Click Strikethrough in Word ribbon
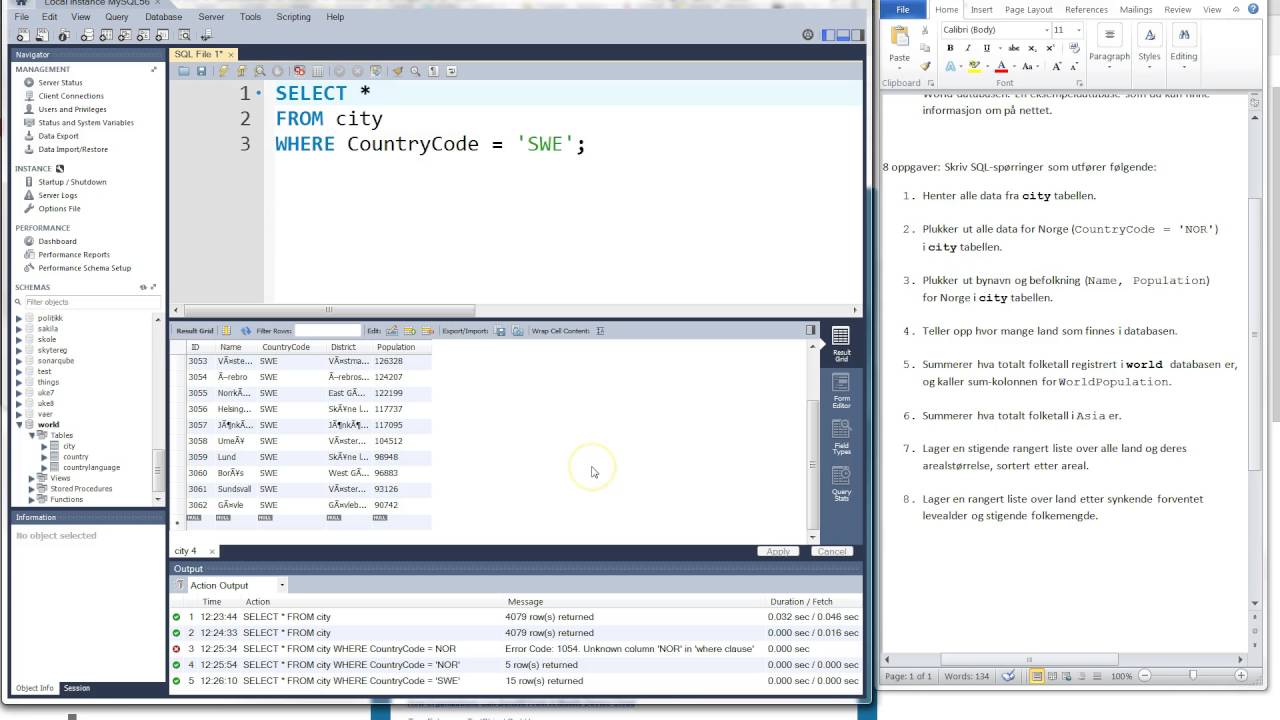This screenshot has width=1280, height=720. [1014, 47]
